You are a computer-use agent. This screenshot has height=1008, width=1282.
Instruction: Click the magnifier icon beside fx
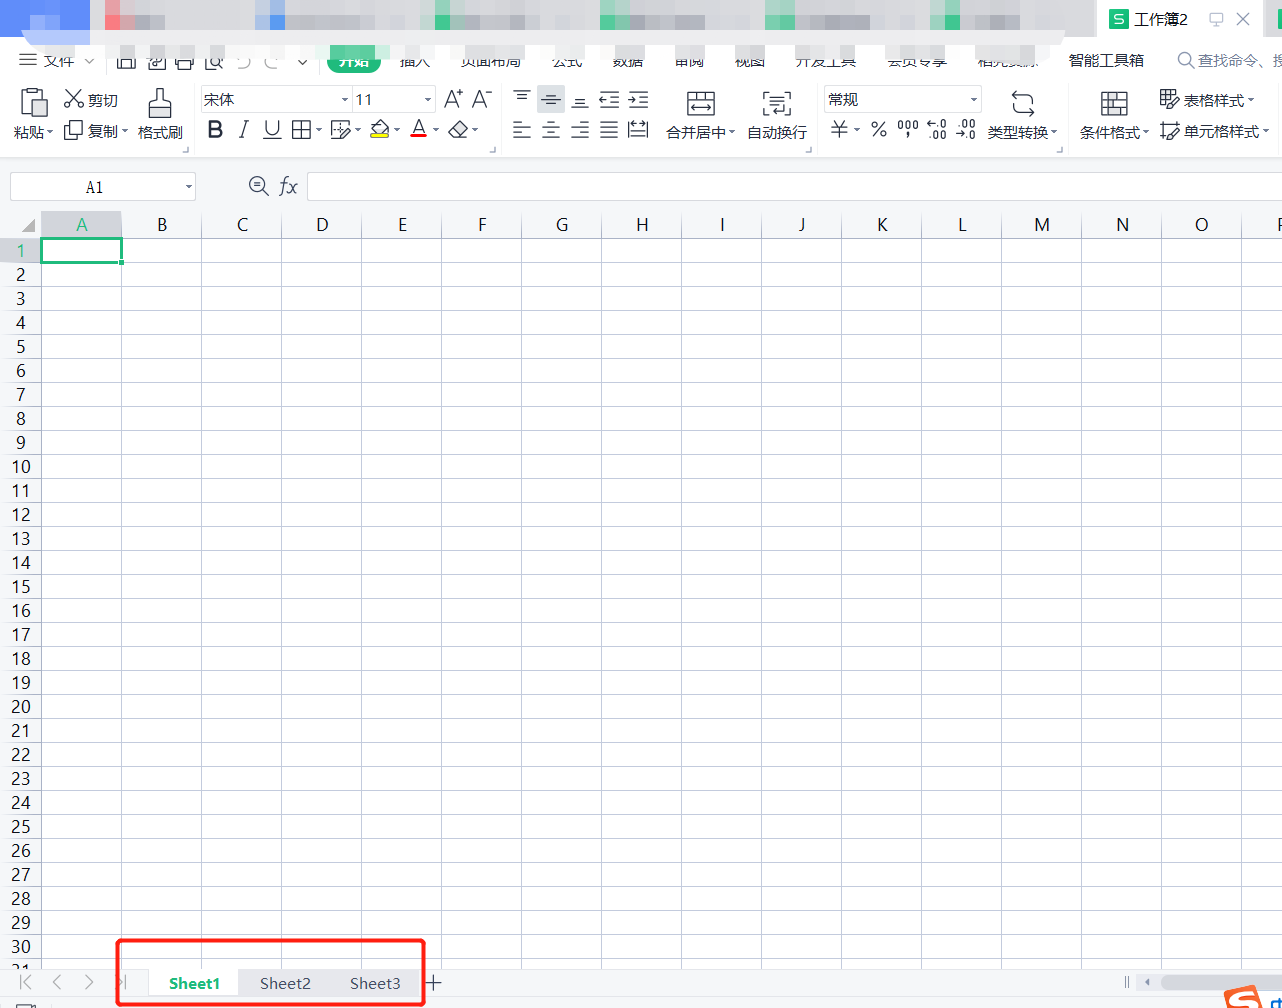pos(258,185)
